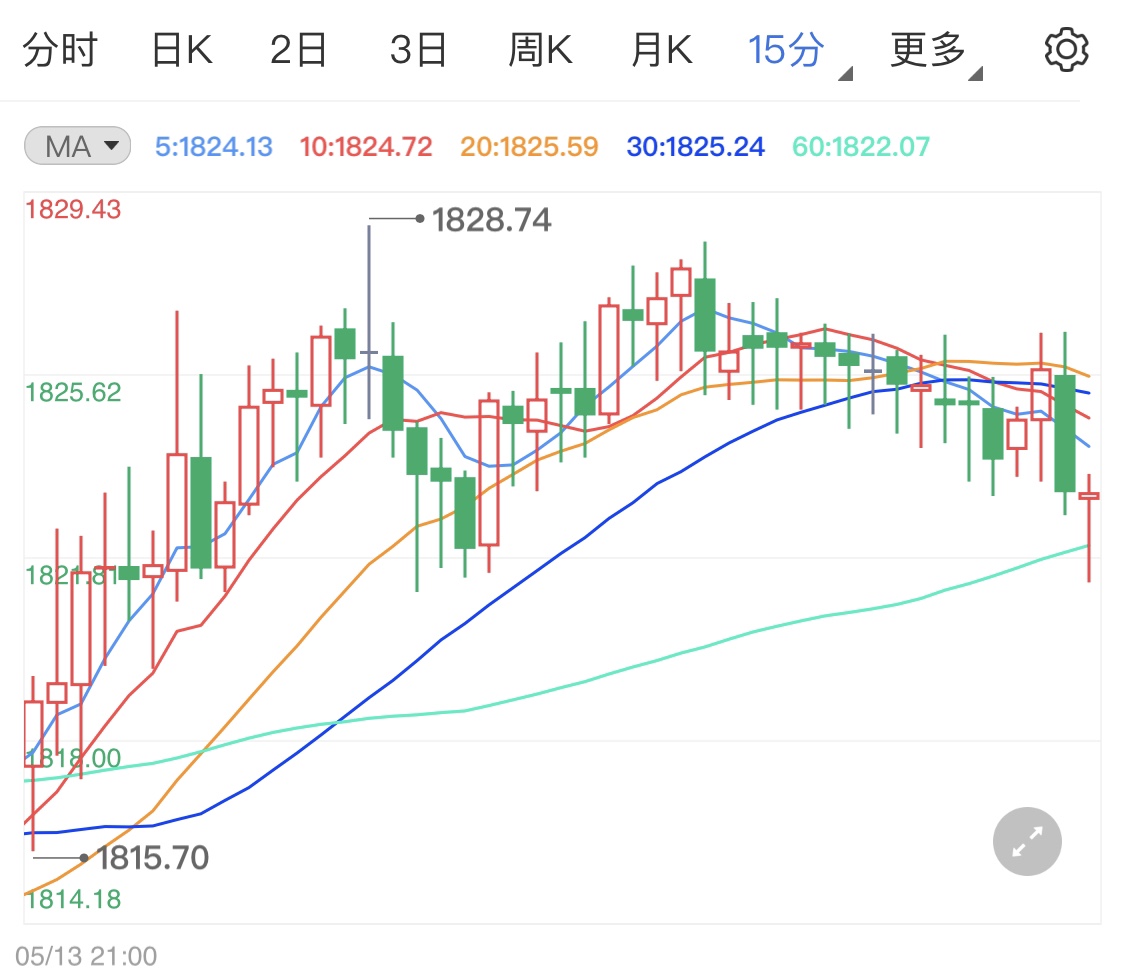Click the date label 05/13 21:00
Image resolution: width=1125 pixels, height=973 pixels.
(x=86, y=956)
